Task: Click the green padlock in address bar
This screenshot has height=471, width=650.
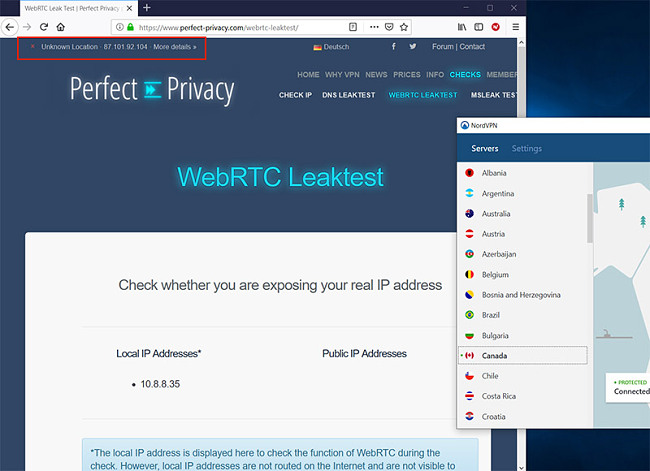Action: coord(130,27)
